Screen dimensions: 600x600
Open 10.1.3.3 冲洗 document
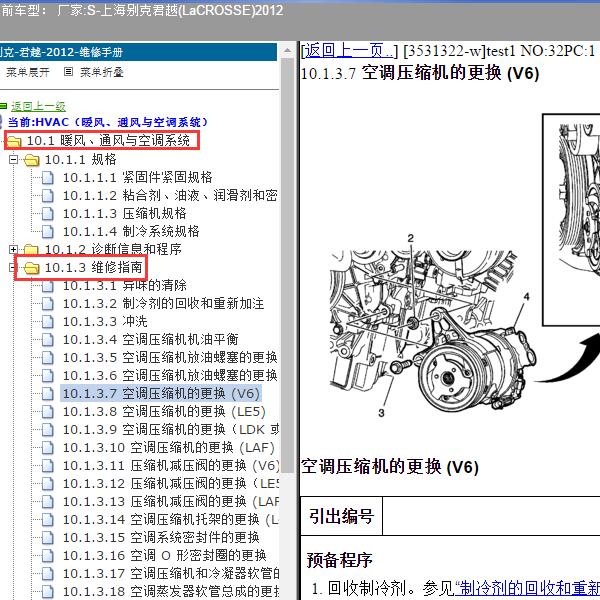105,321
